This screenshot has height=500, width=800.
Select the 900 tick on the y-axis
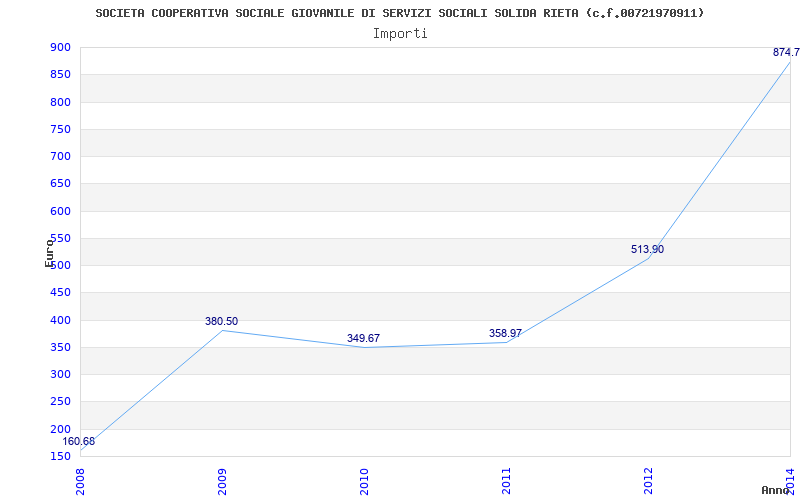tap(60, 48)
